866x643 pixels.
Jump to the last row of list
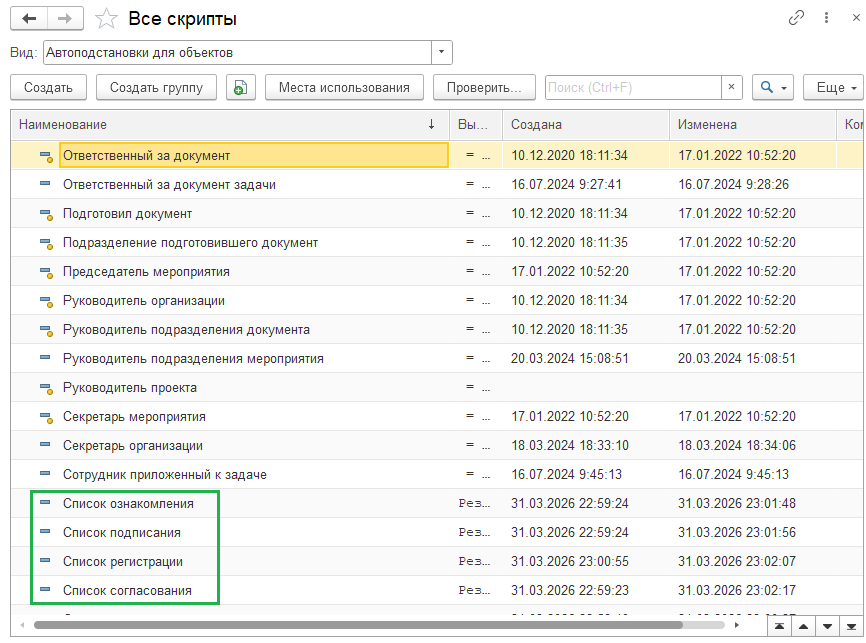[x=851, y=626]
